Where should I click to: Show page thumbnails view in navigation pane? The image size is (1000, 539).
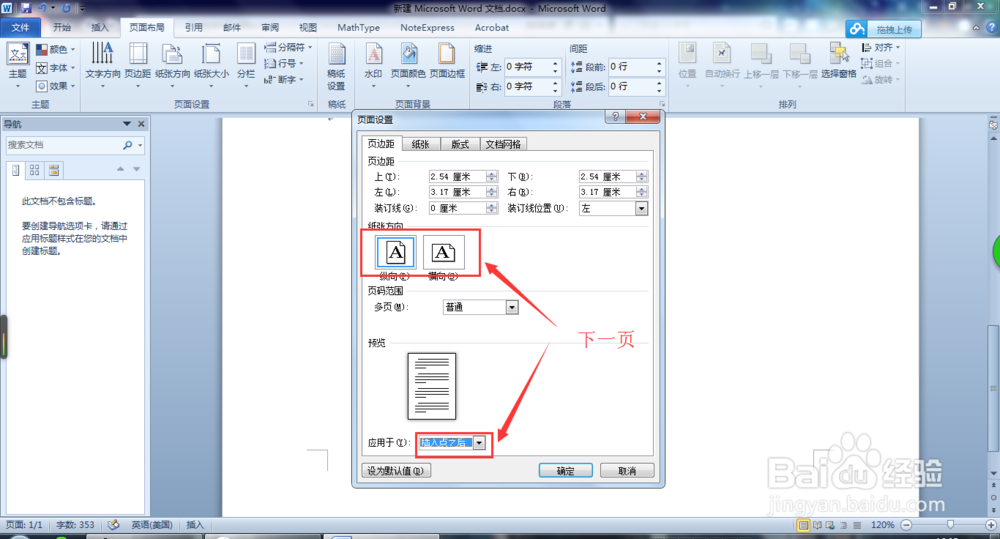34,170
